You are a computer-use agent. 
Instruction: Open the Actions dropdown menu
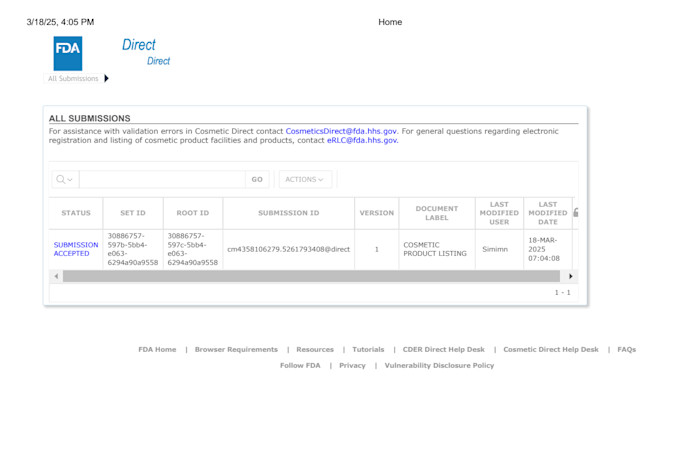click(305, 179)
